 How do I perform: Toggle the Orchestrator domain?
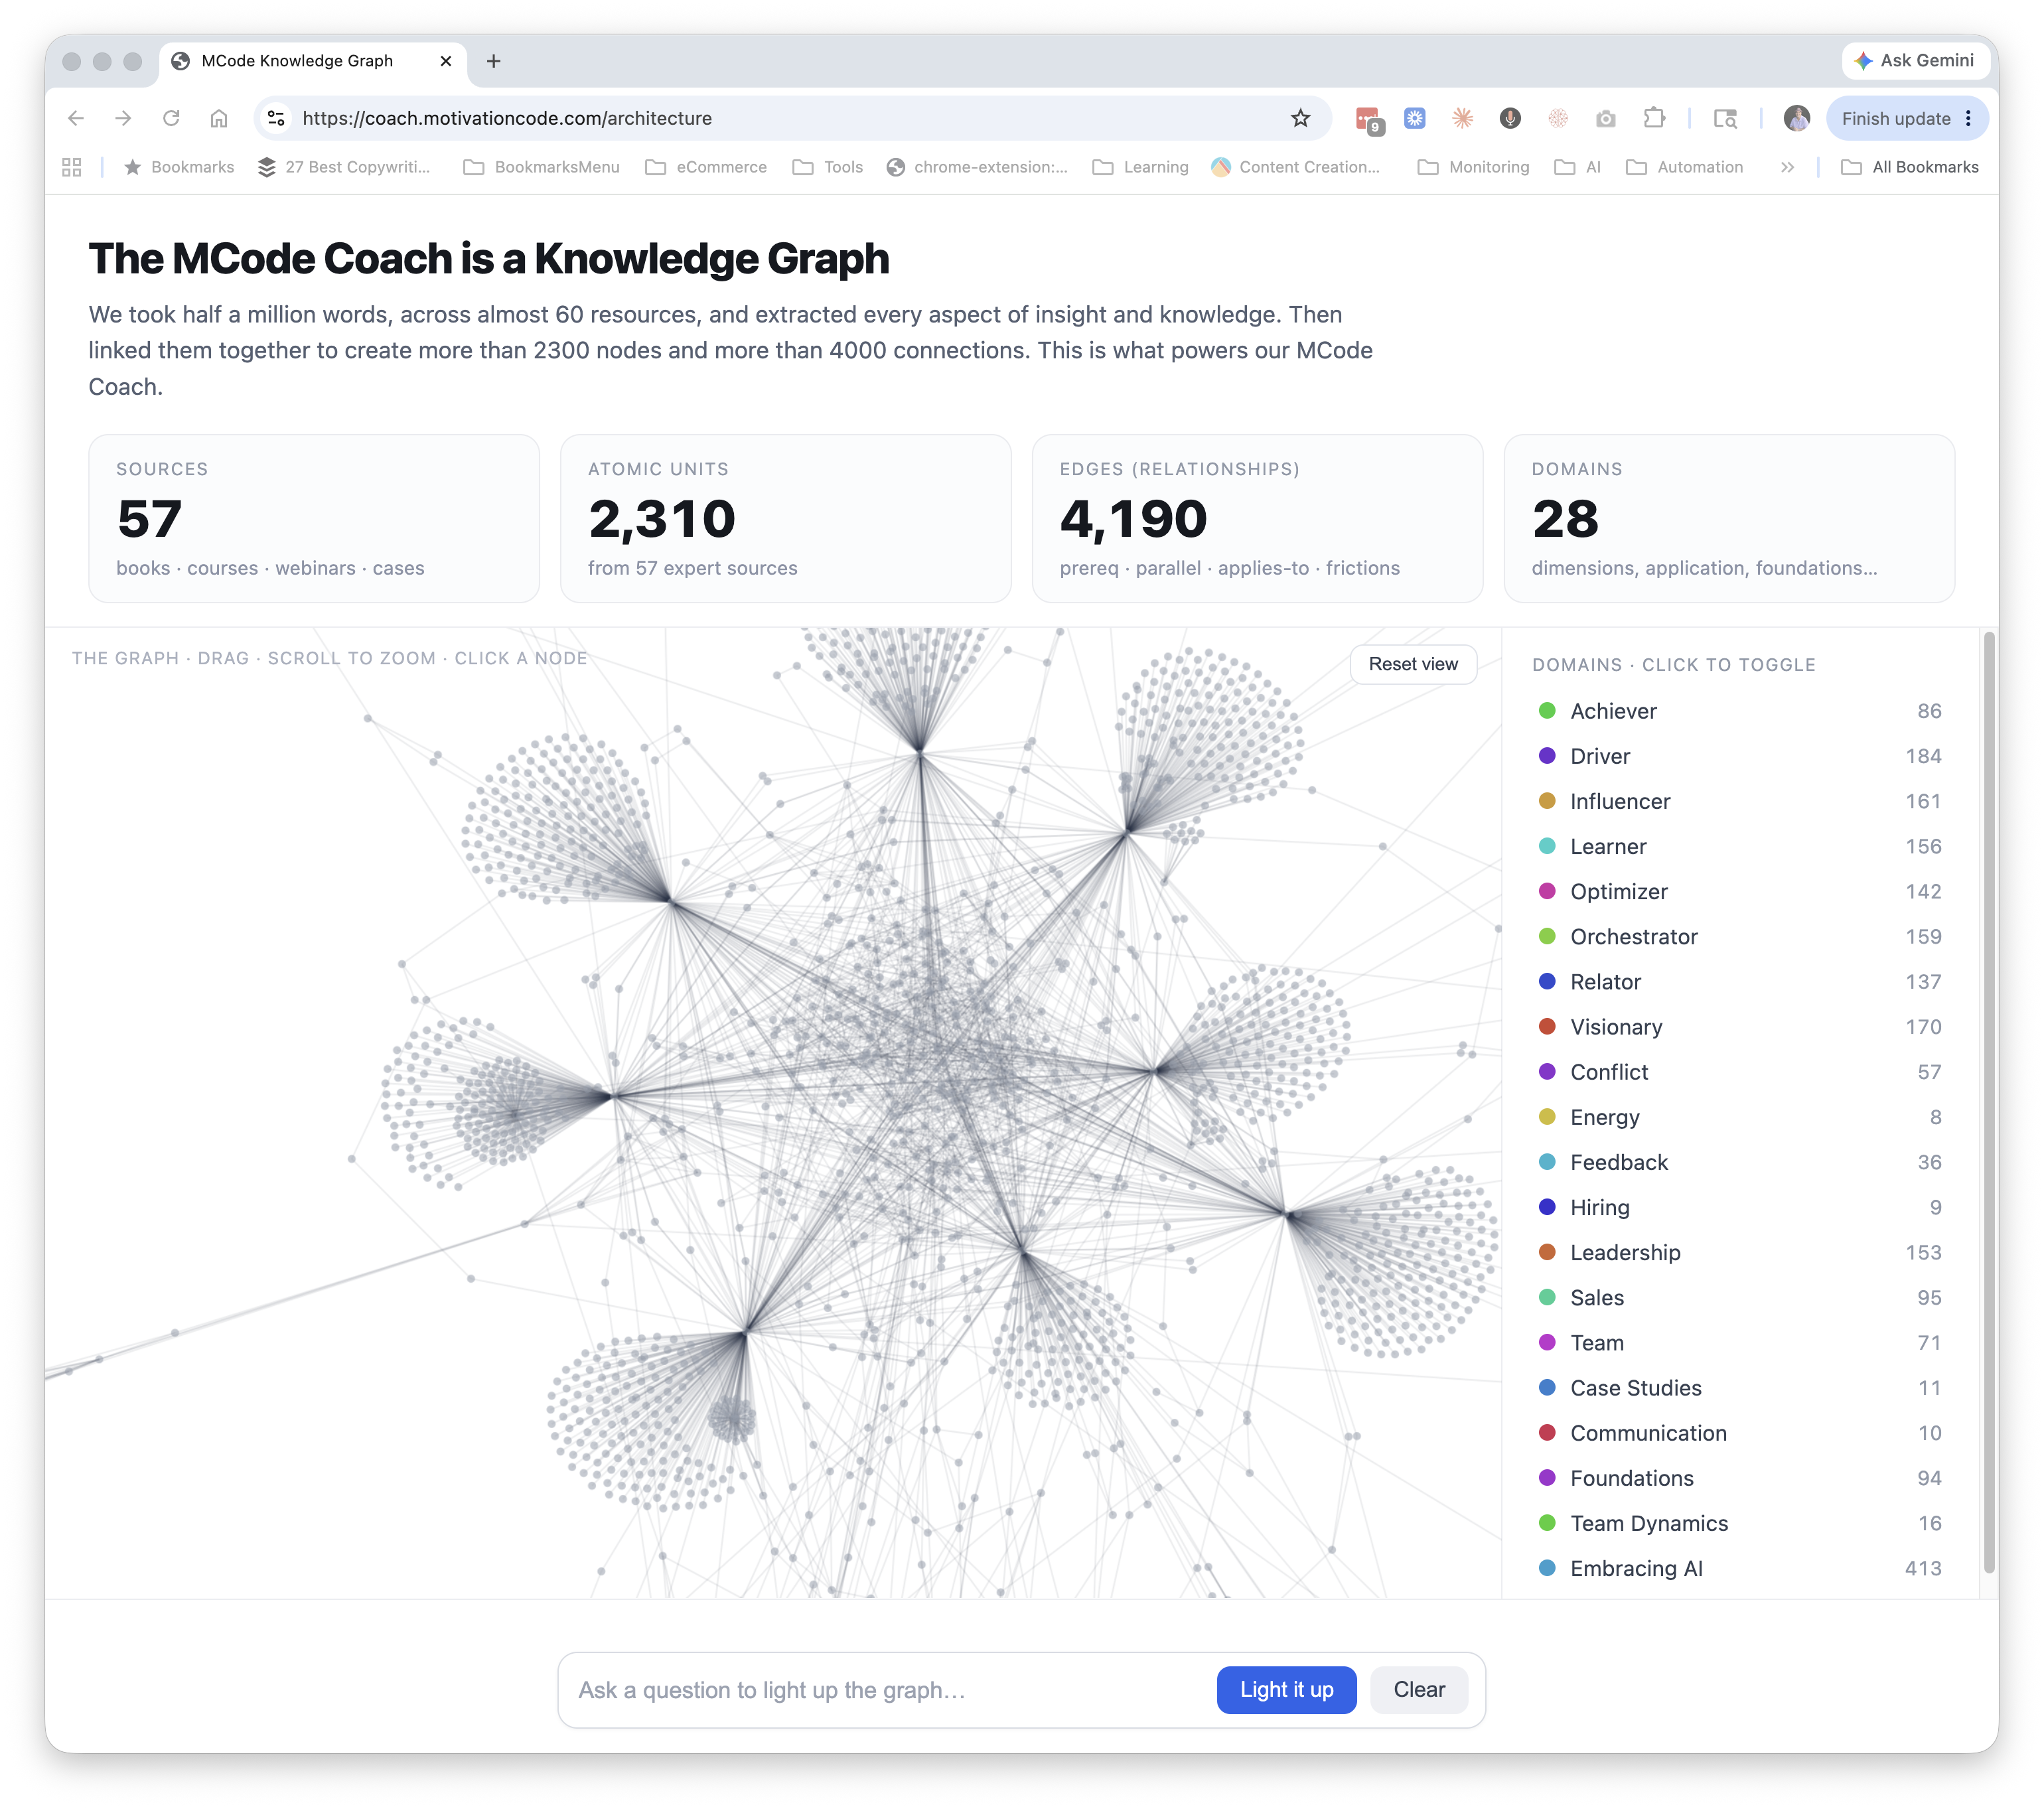1739,936
